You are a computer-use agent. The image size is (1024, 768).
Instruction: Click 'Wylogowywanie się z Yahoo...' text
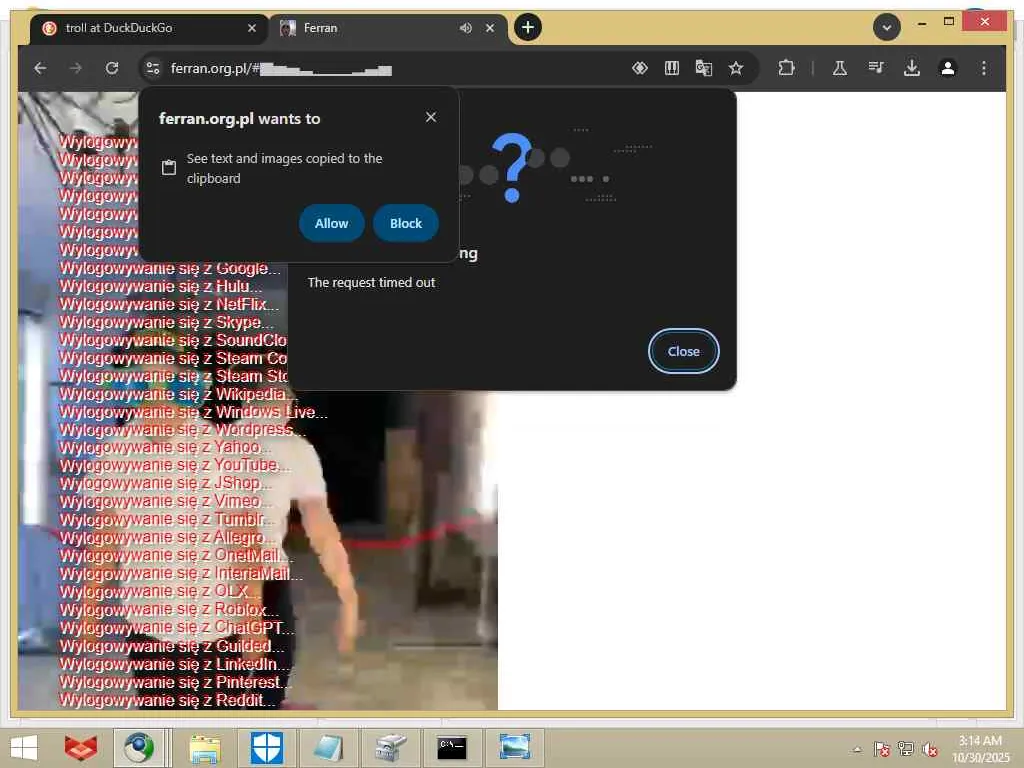(165, 447)
